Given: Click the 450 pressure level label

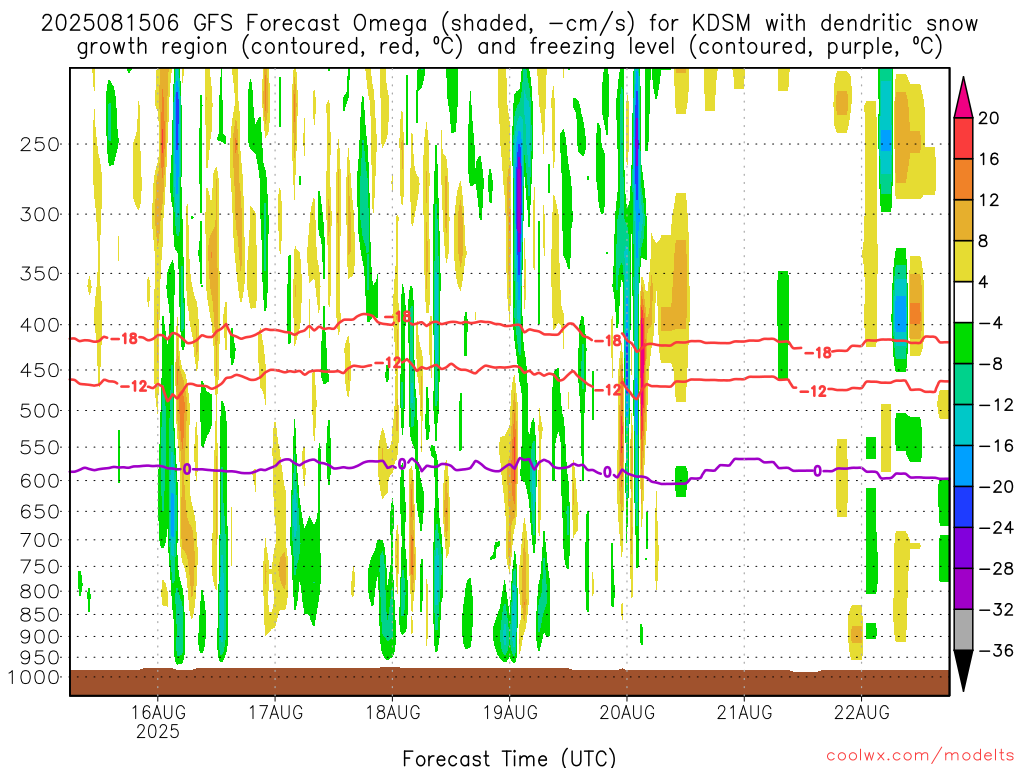Looking at the screenshot, I should (x=40, y=370).
